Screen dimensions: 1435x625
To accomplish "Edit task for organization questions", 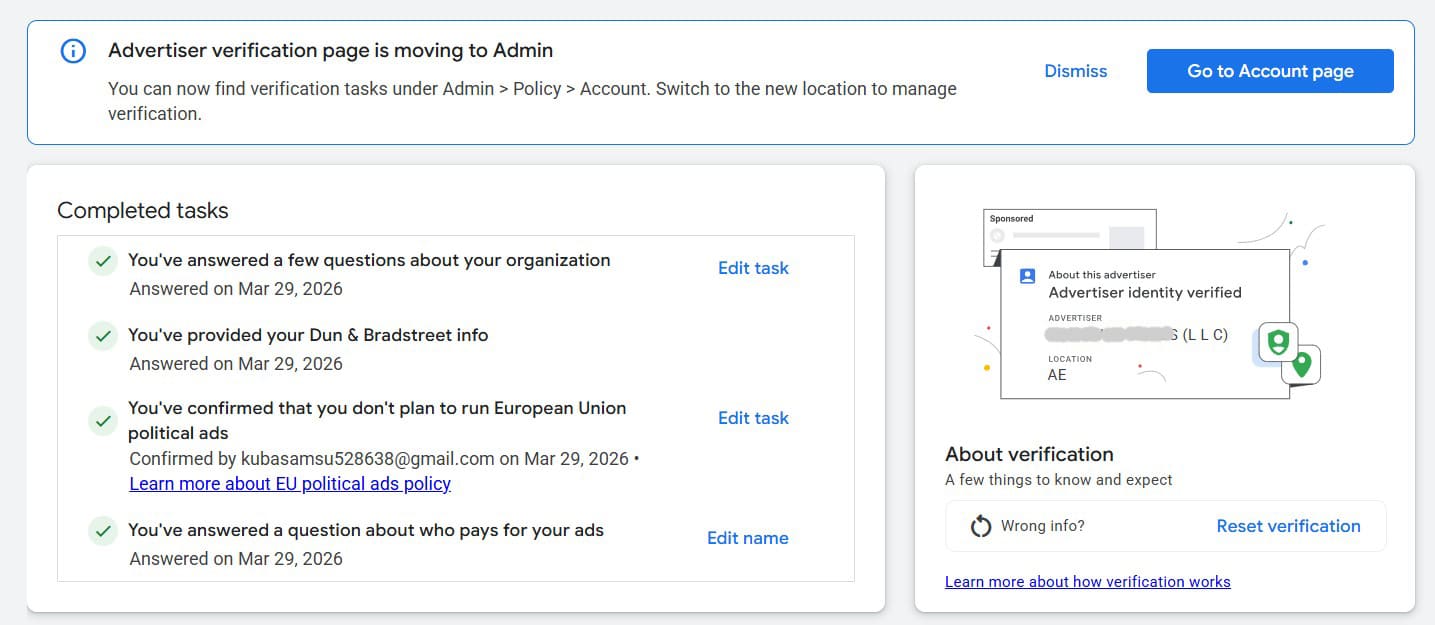I will pyautogui.click(x=753, y=268).
